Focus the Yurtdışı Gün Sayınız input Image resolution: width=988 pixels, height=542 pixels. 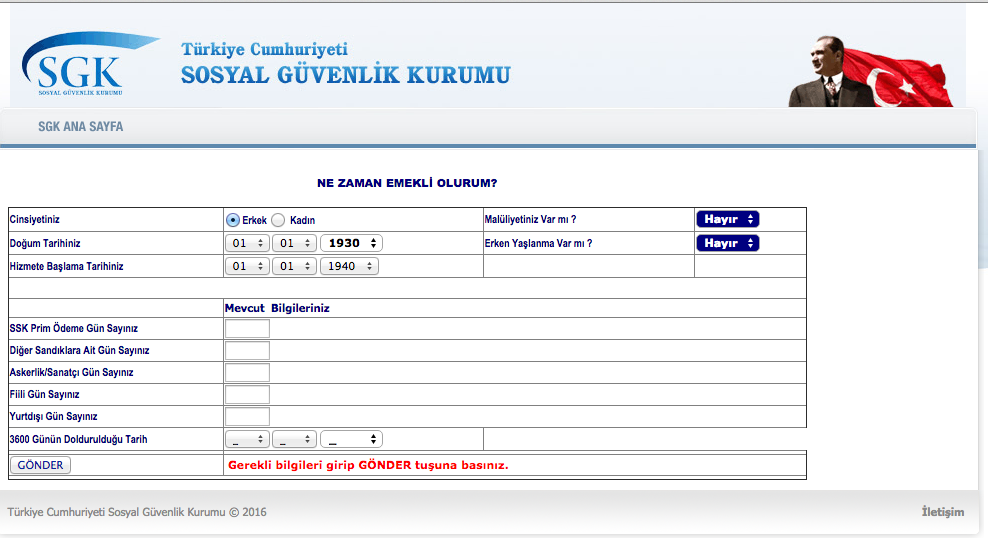247,417
